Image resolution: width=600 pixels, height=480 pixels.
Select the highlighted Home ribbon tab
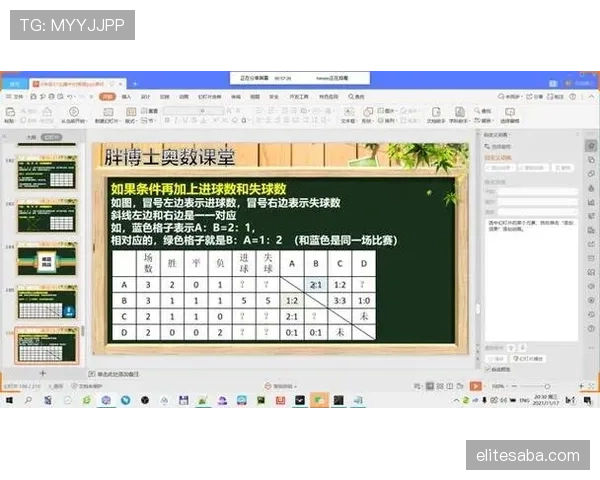click(107, 97)
